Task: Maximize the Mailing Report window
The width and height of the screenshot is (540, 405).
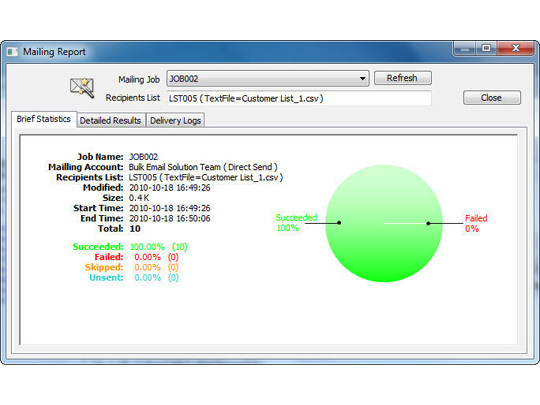Action: (x=486, y=49)
